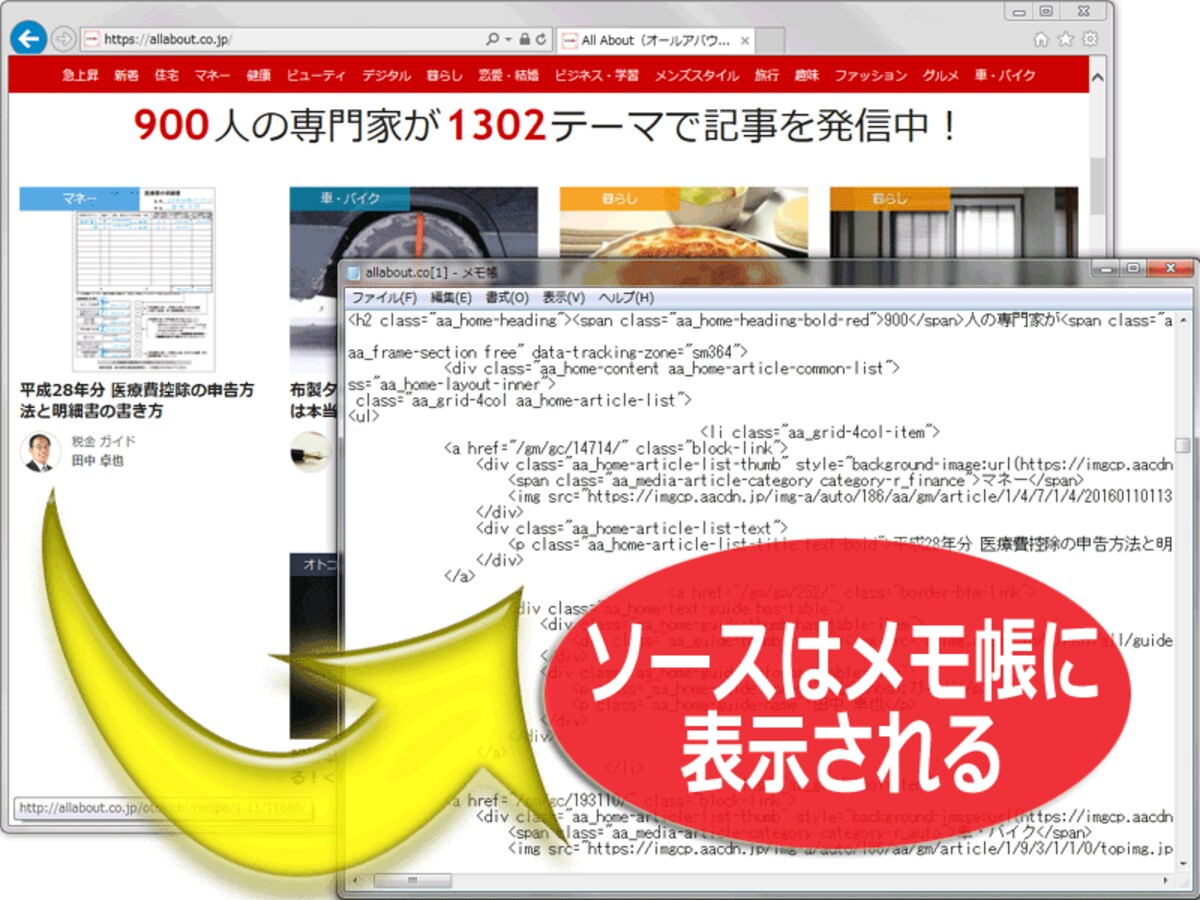
Task: Open 趣味 category link
Action: 807,75
